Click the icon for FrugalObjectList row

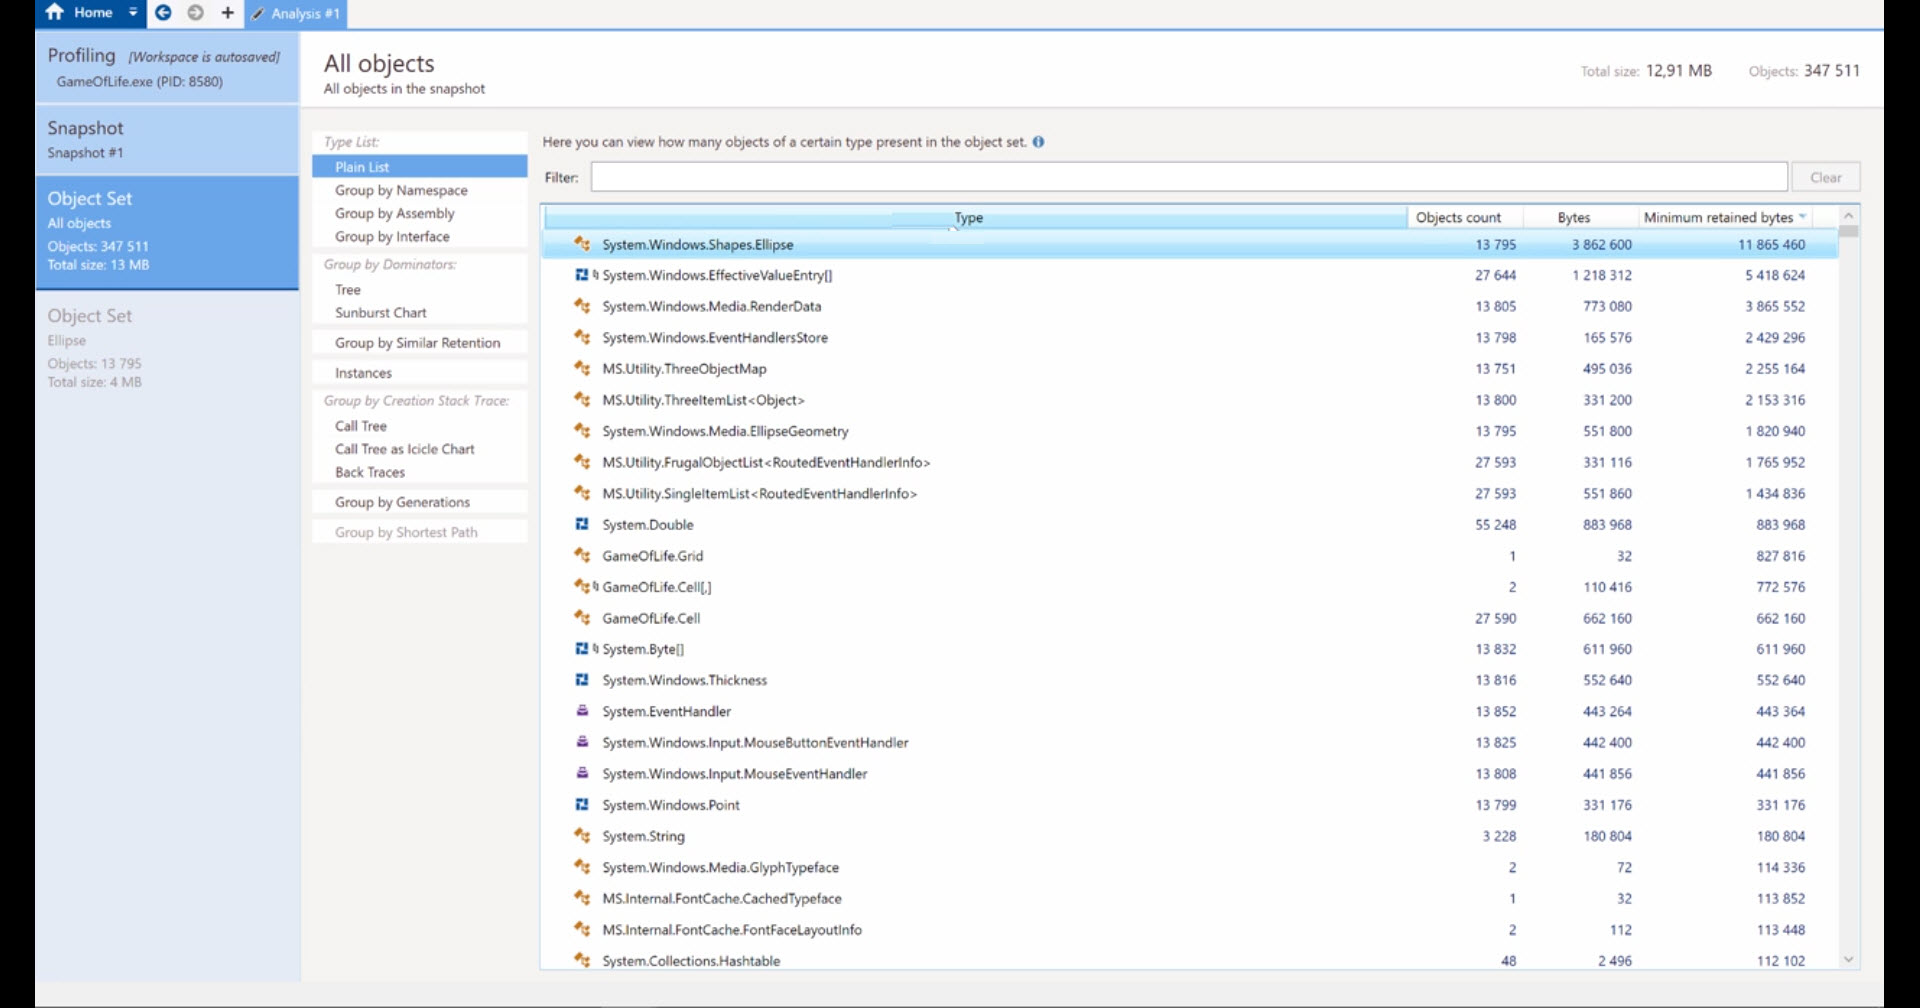(582, 461)
